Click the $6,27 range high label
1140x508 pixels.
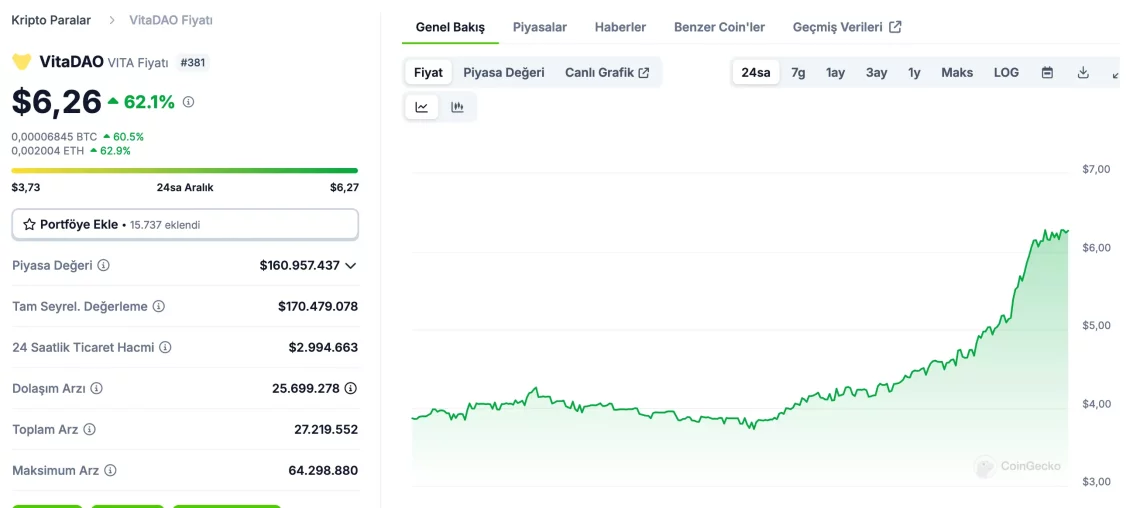(x=344, y=188)
